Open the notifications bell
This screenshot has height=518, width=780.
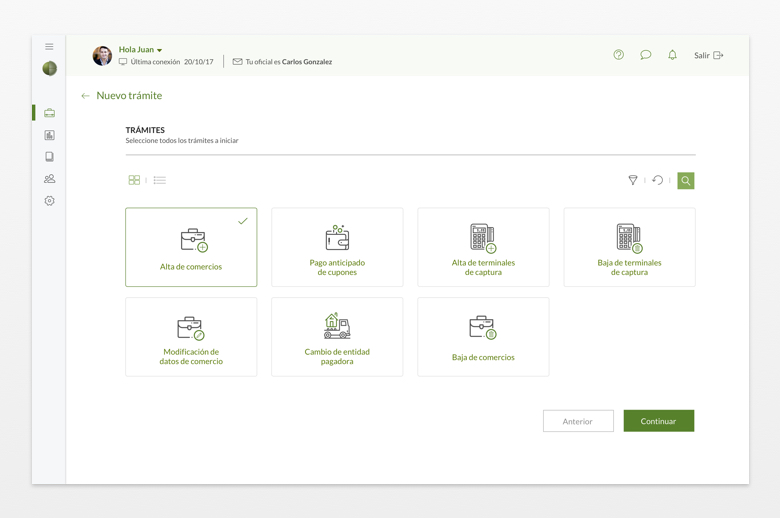[672, 55]
